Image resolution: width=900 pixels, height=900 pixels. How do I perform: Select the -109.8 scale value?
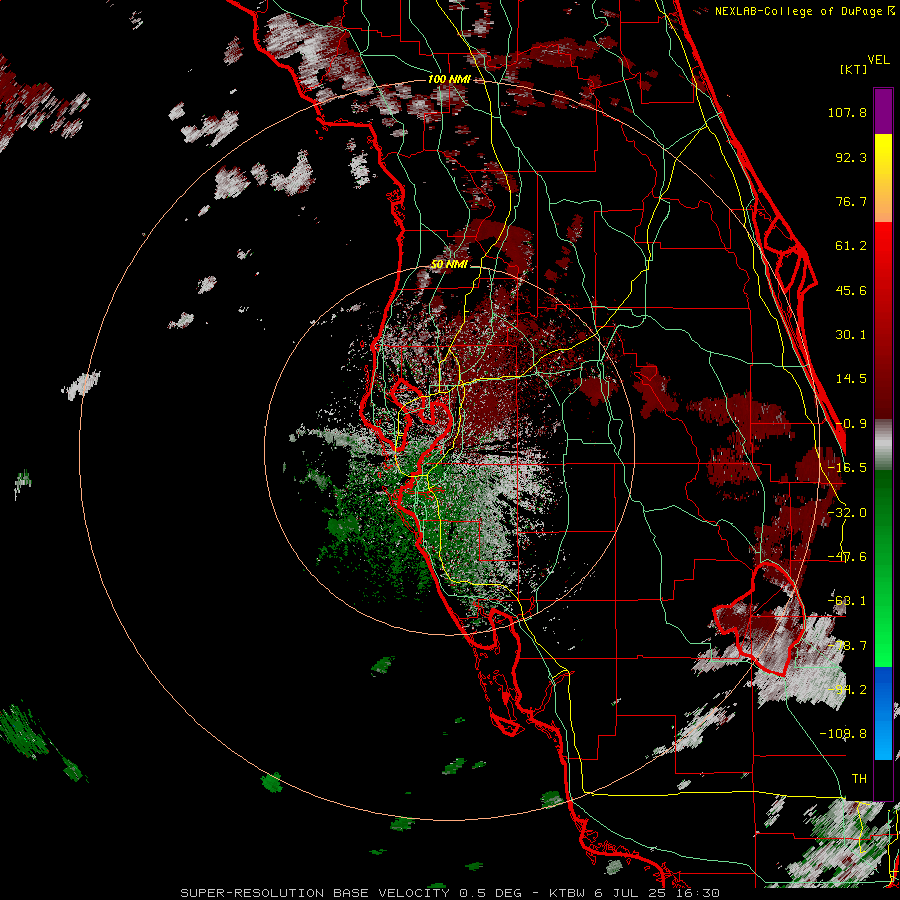[x=843, y=734]
